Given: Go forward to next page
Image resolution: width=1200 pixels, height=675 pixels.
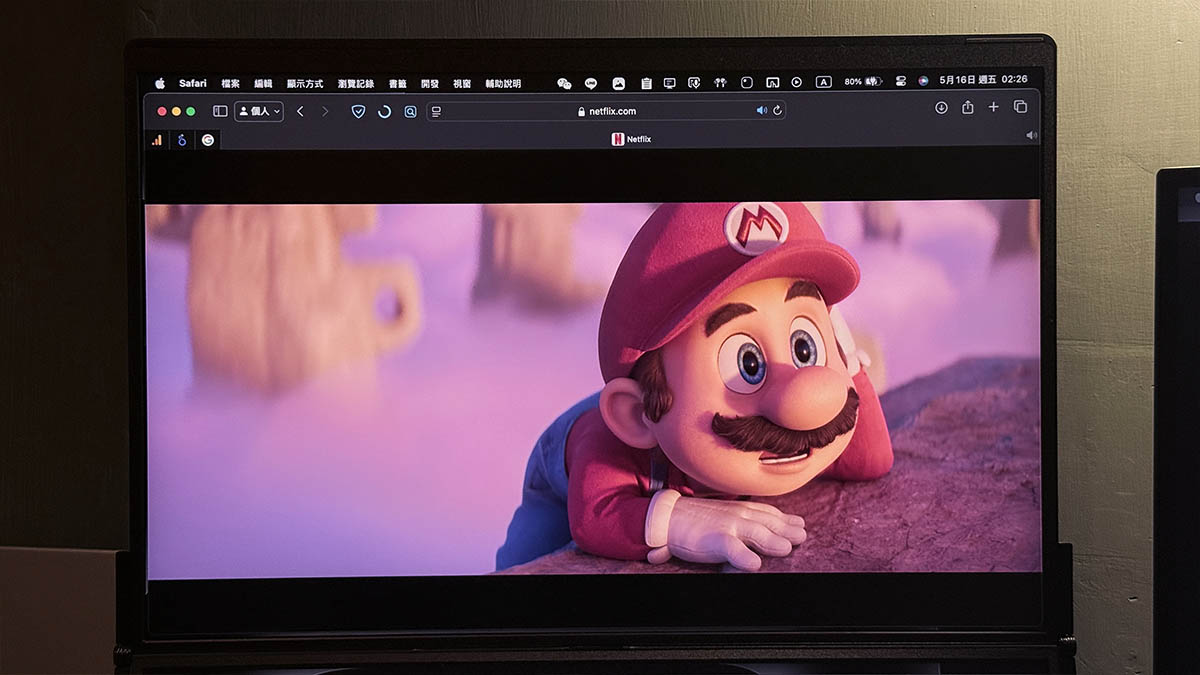Looking at the screenshot, I should [x=325, y=111].
